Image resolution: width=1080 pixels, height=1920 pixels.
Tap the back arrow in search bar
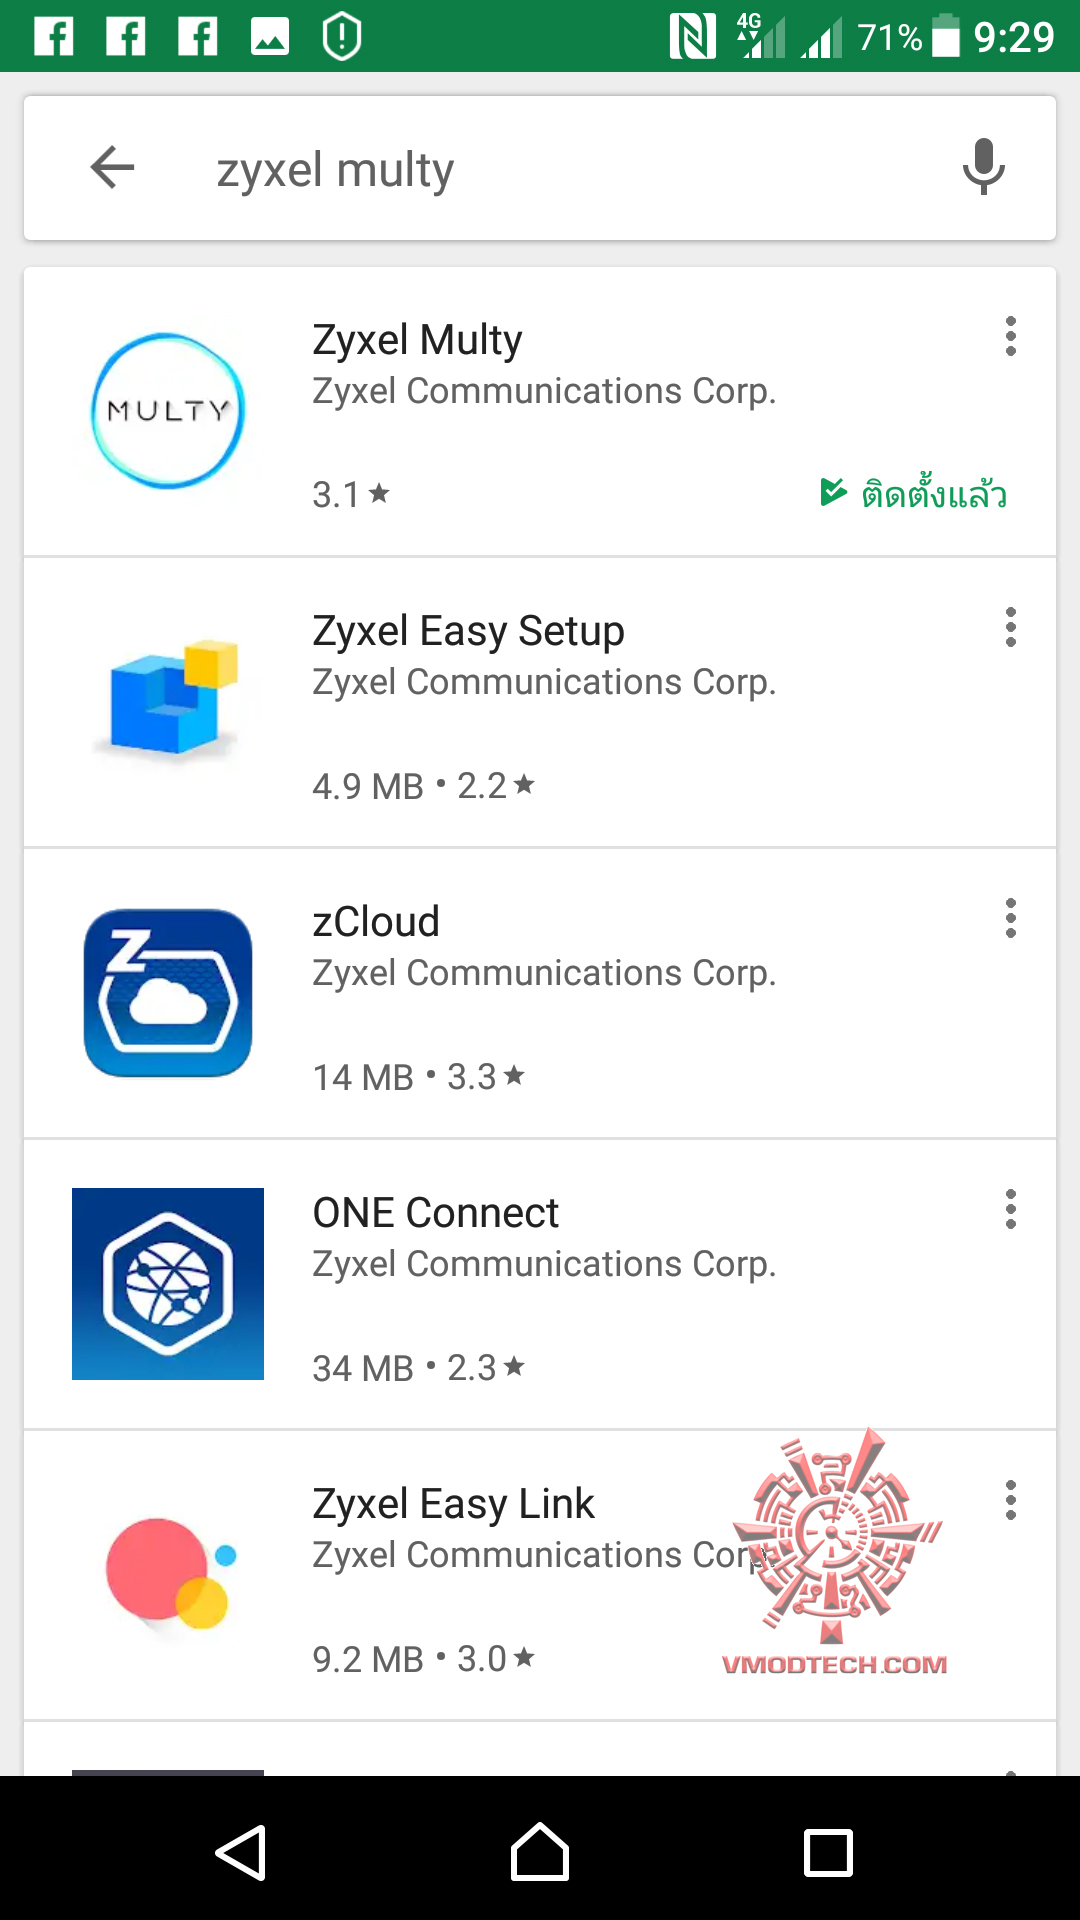pos(112,167)
